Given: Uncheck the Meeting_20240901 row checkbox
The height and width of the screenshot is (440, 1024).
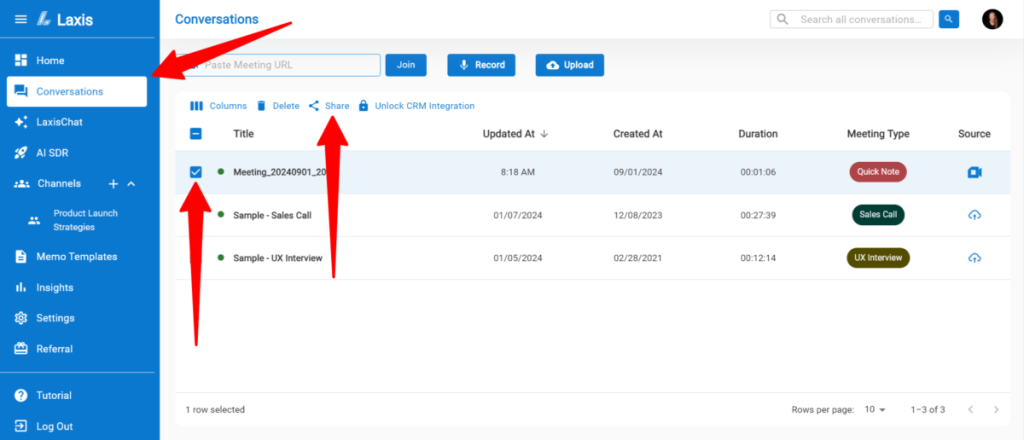Looking at the screenshot, I should [196, 172].
